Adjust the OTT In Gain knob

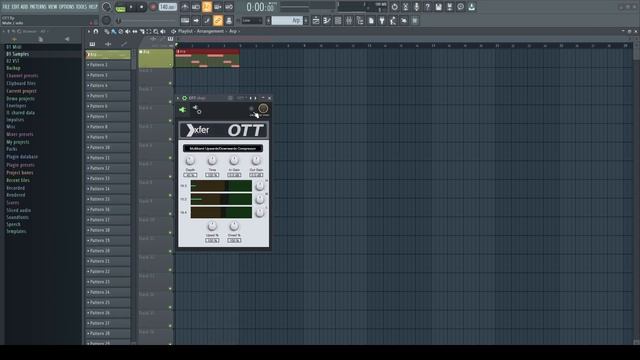[x=234, y=160]
